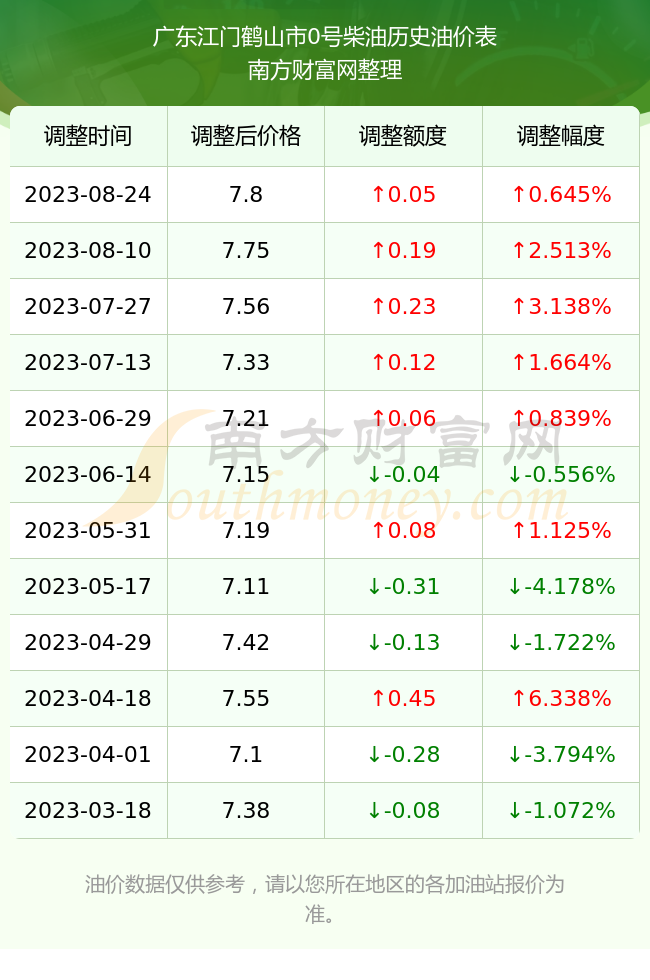Click the 调整幅度 column header
This screenshot has height=980, width=650.
[561, 136]
